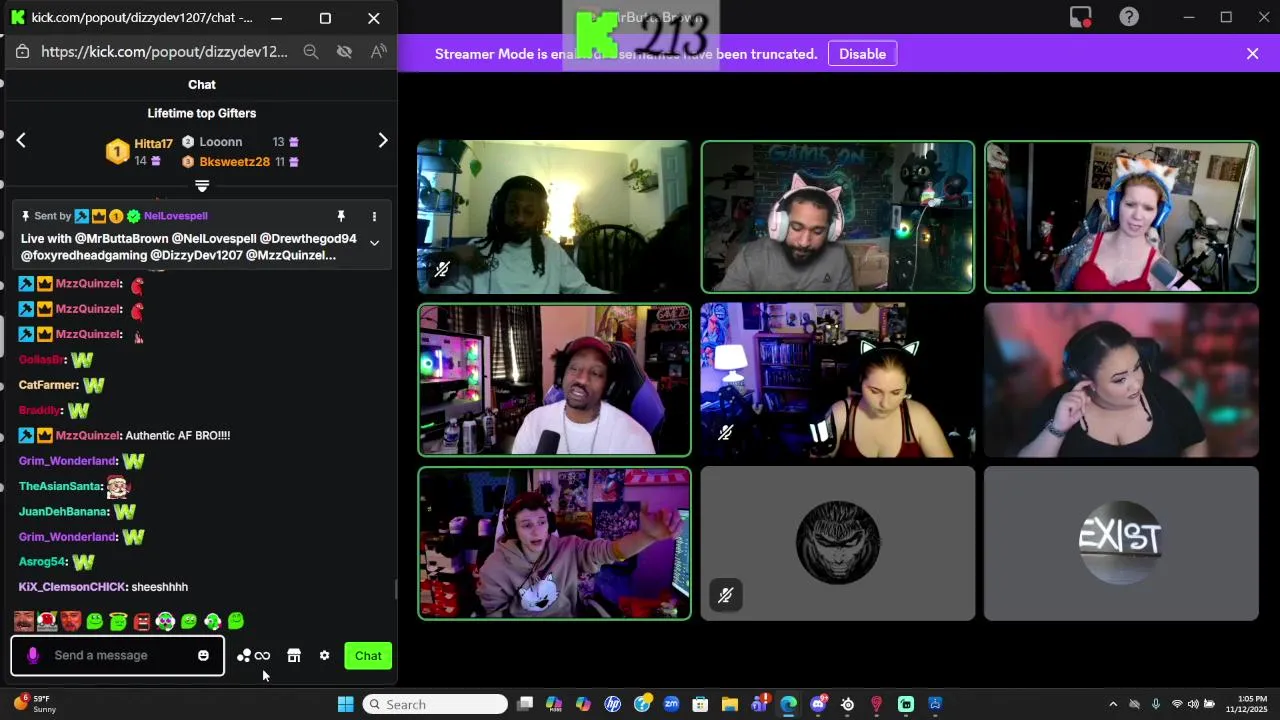Click the URL address field in the popout
The height and width of the screenshot is (720, 1280).
pyautogui.click(x=165, y=52)
